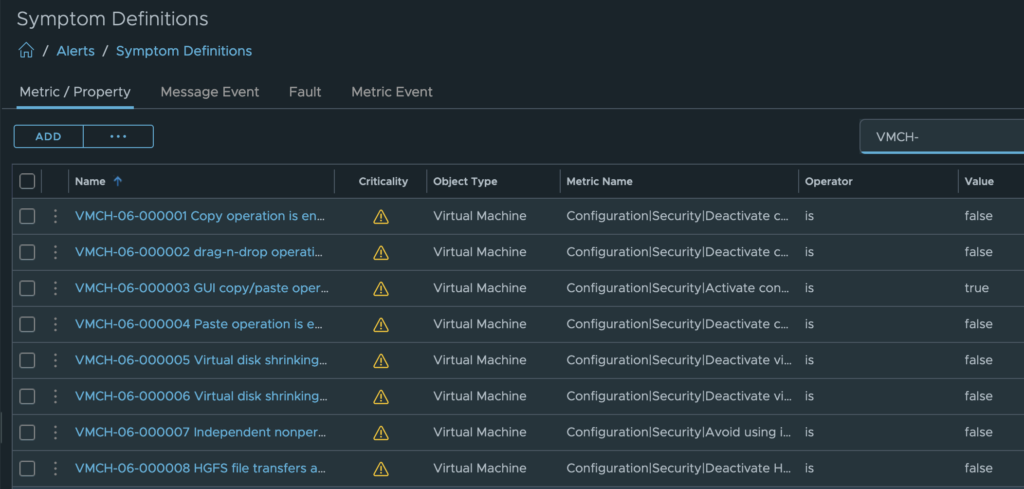Switch to the Fault tab
The width and height of the screenshot is (1024, 489).
click(x=305, y=92)
